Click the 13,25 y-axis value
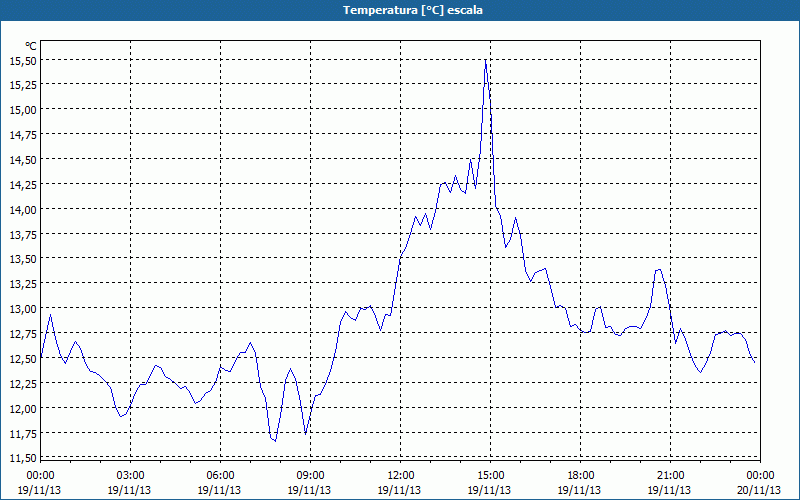Viewport: 800px width, 500px height. point(23,283)
